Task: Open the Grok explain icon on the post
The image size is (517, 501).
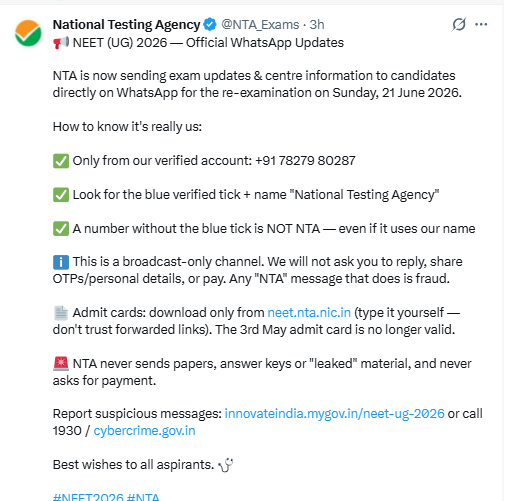Action: [459, 24]
